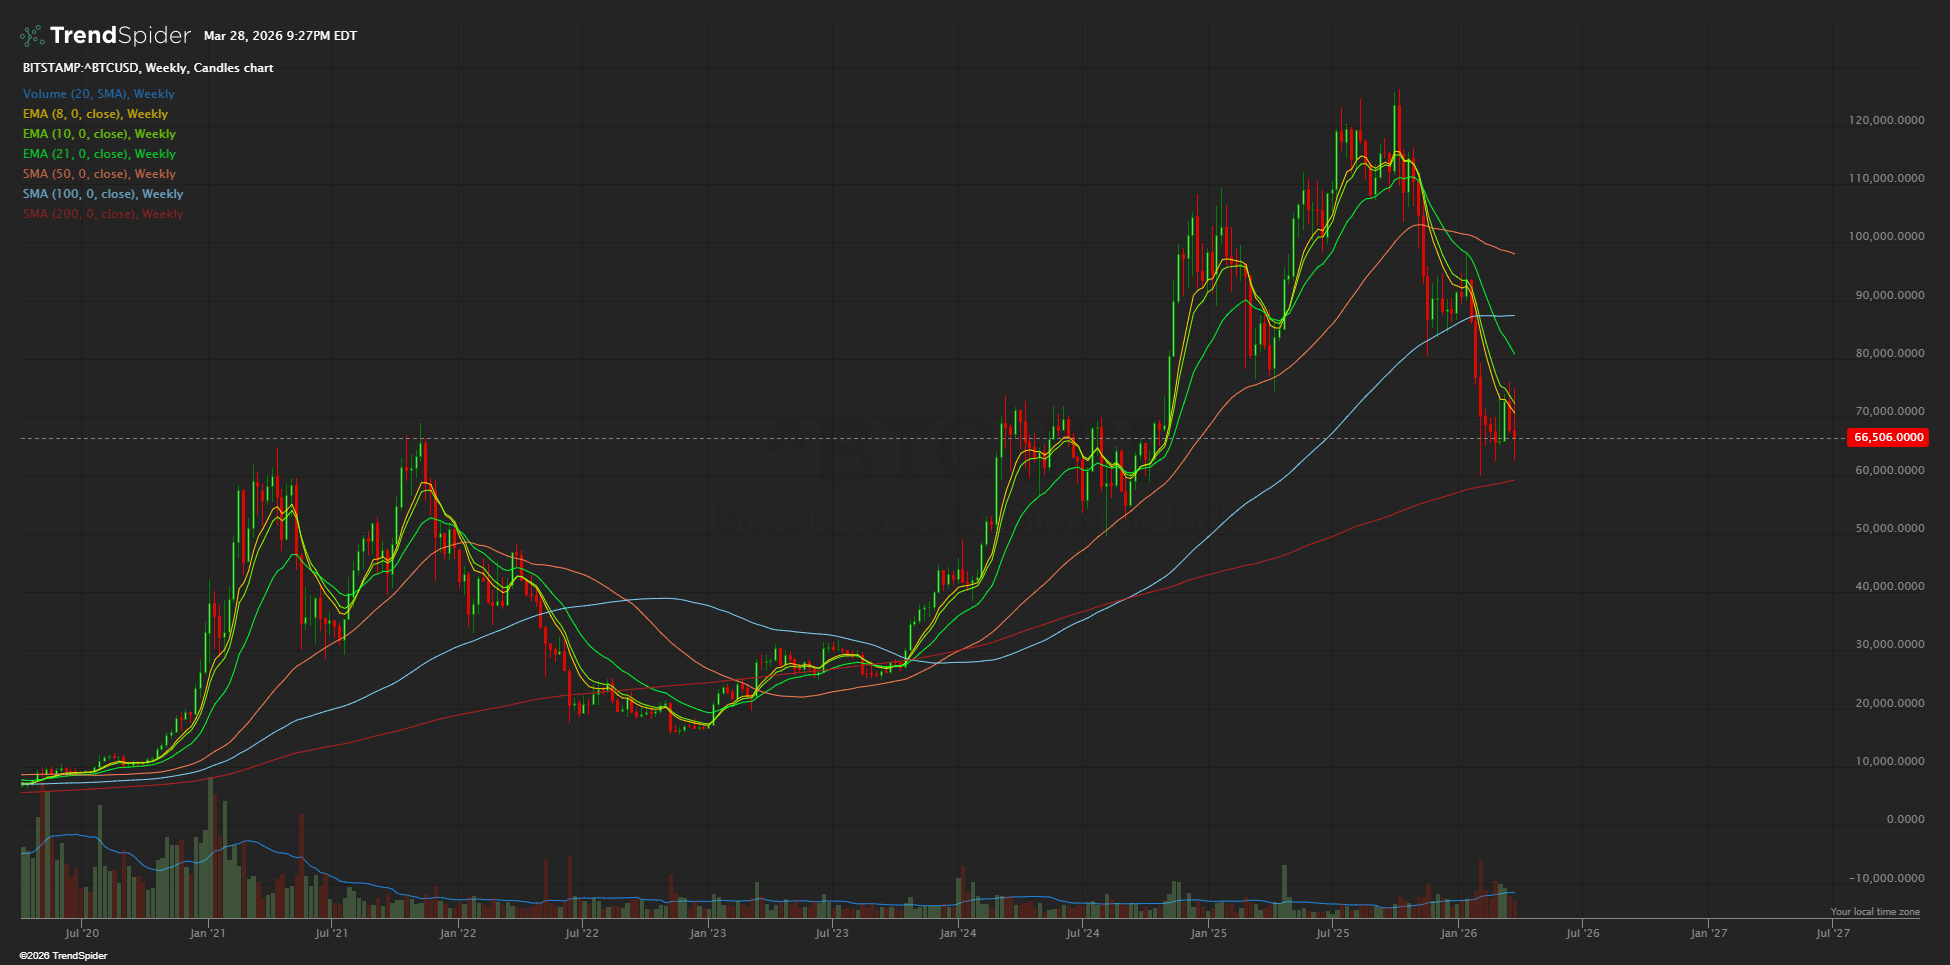Toggle the Volume (20, SMA) legend entry

pyautogui.click(x=99, y=94)
